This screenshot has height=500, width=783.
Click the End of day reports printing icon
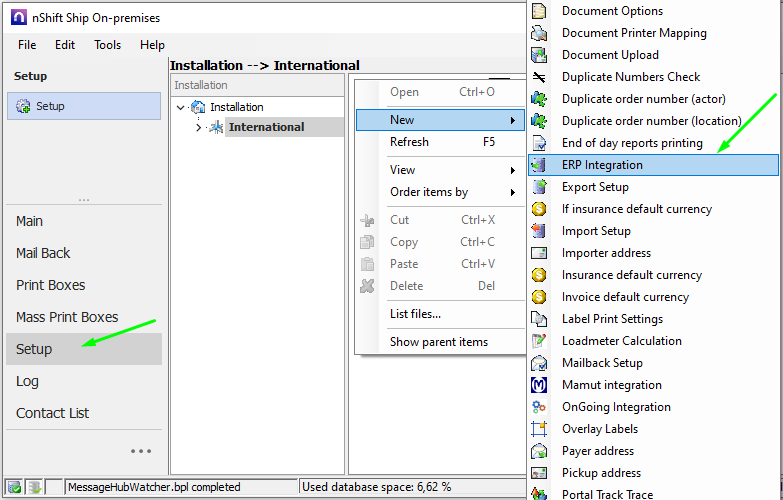(x=539, y=143)
